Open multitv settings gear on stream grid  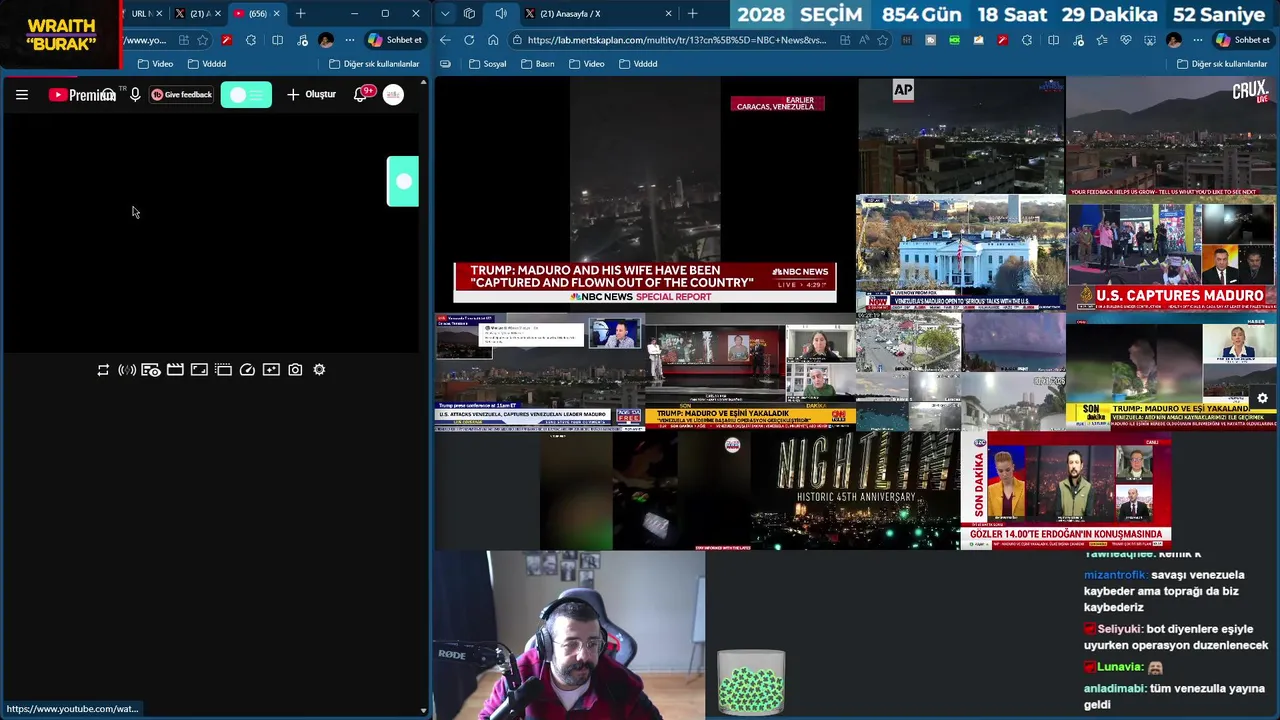pos(1262,398)
